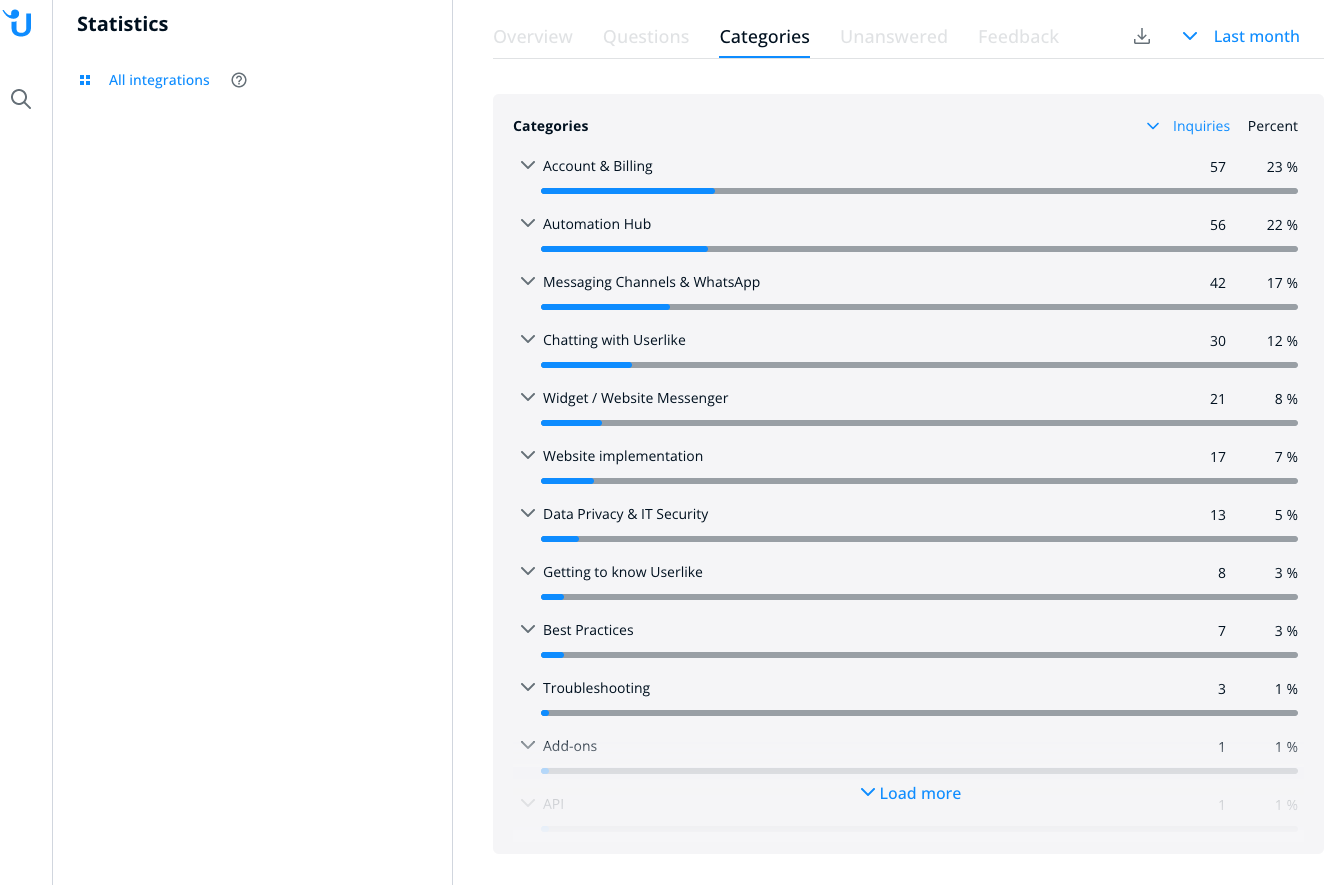Click Data Privacy & IT Security label

click(625, 514)
